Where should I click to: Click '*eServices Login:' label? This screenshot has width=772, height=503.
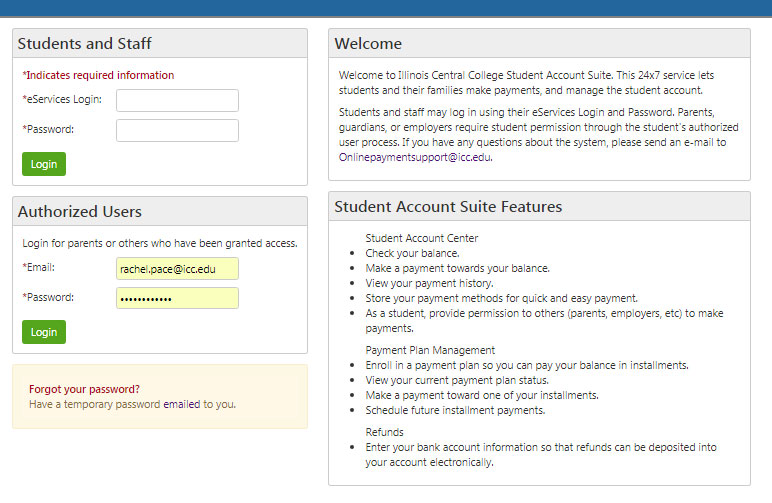point(62,99)
